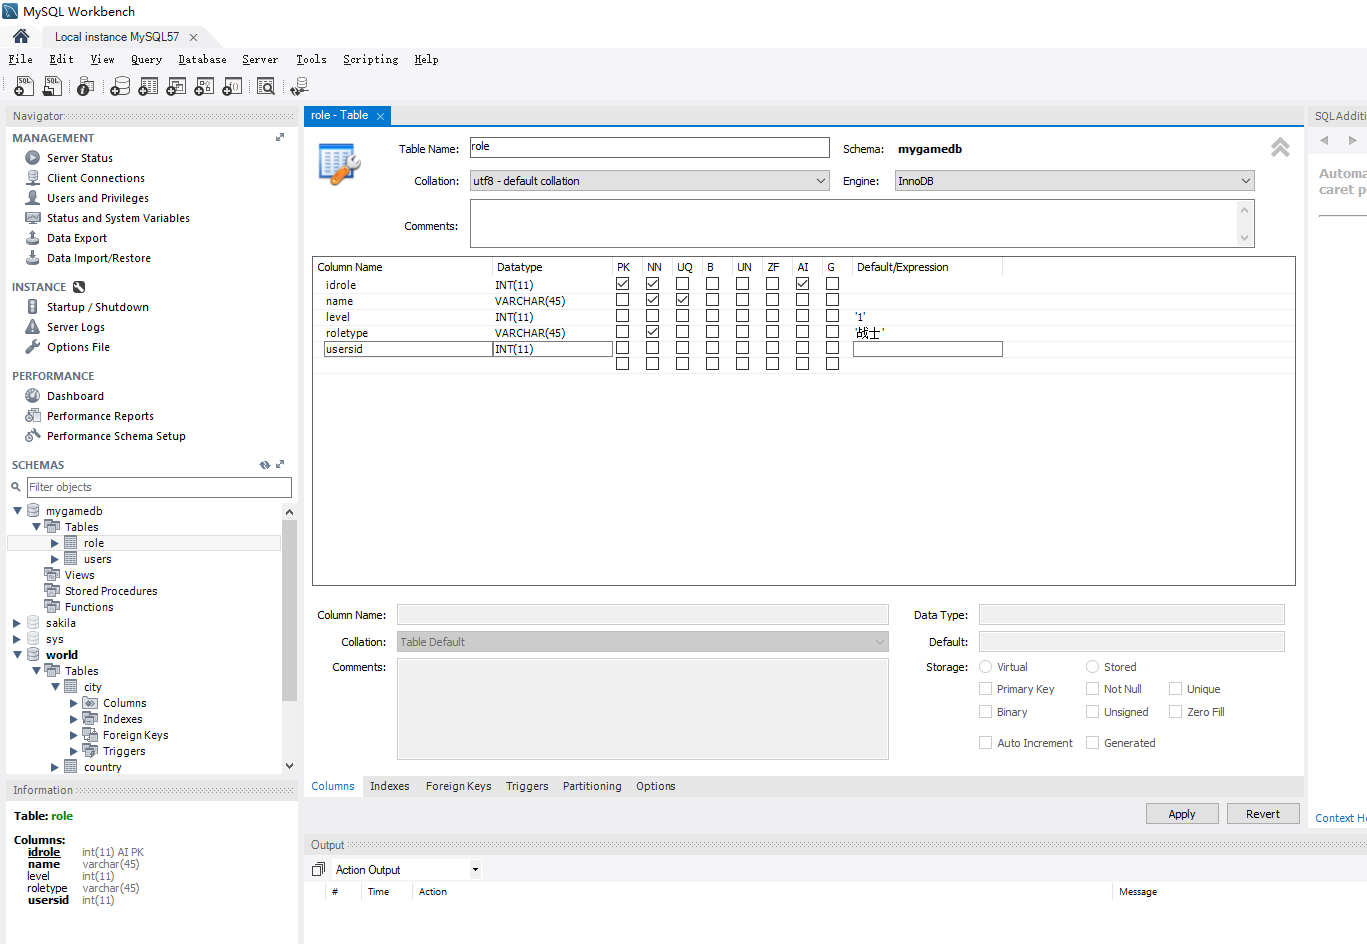Open the object inspector info icon
This screenshot has width=1367, height=944.
point(86,87)
